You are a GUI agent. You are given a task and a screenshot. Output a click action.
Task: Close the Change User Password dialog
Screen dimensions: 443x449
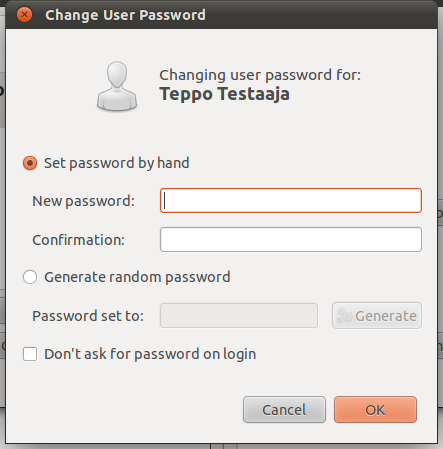(x=24, y=15)
